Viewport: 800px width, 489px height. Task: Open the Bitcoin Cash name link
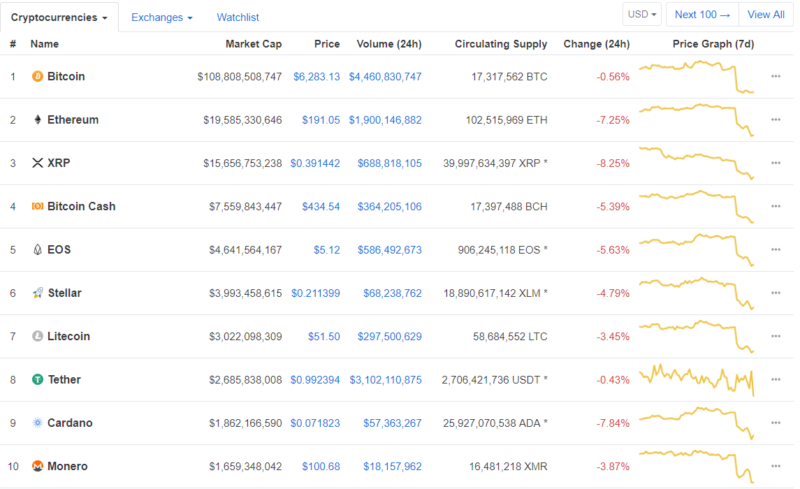(81, 206)
